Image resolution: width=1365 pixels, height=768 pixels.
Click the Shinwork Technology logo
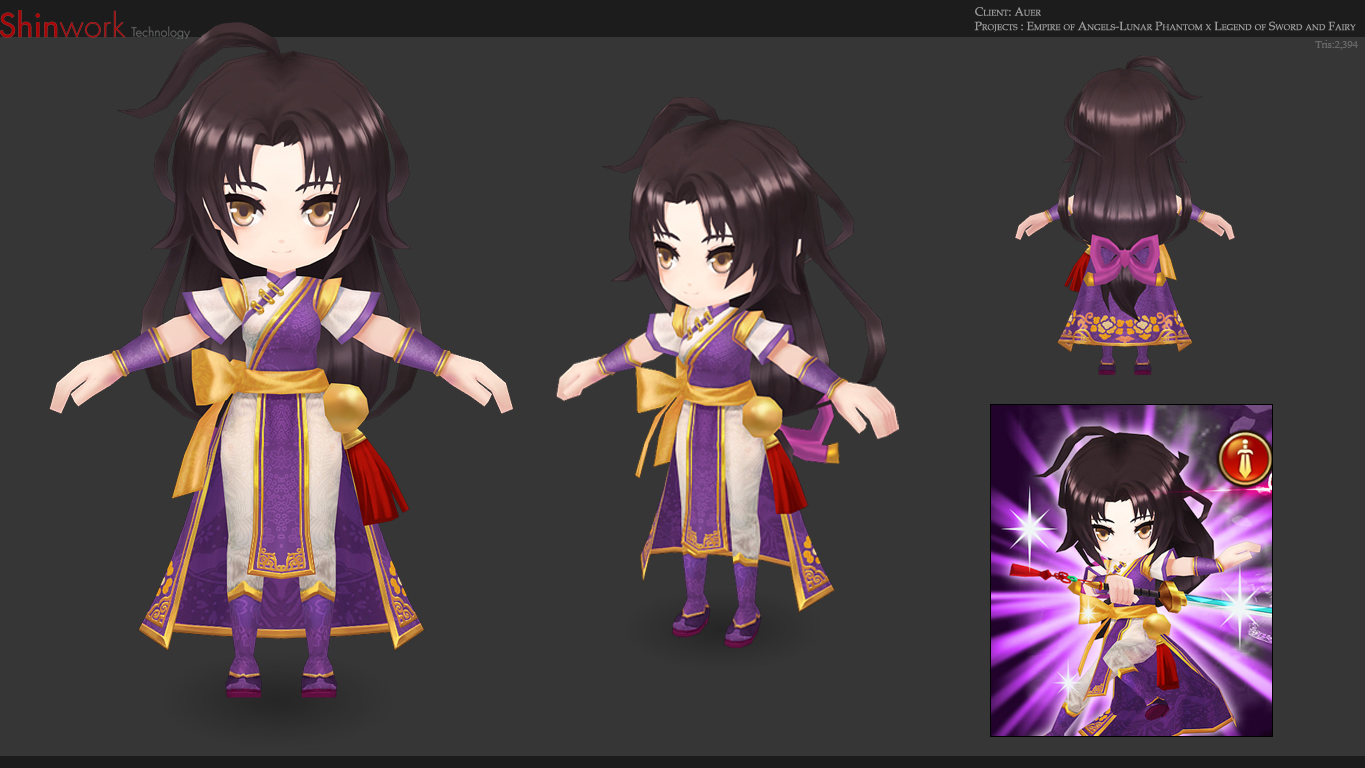95,25
